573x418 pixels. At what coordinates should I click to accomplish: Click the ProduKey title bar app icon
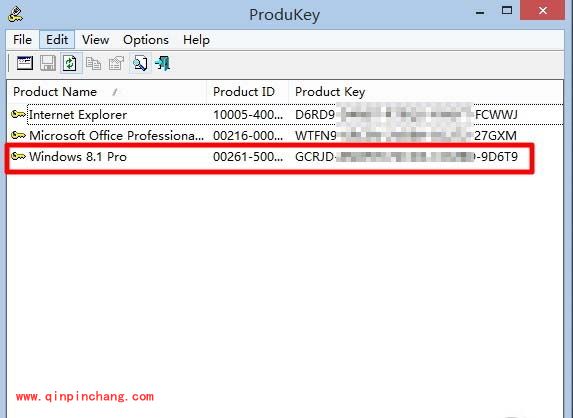click(15, 14)
